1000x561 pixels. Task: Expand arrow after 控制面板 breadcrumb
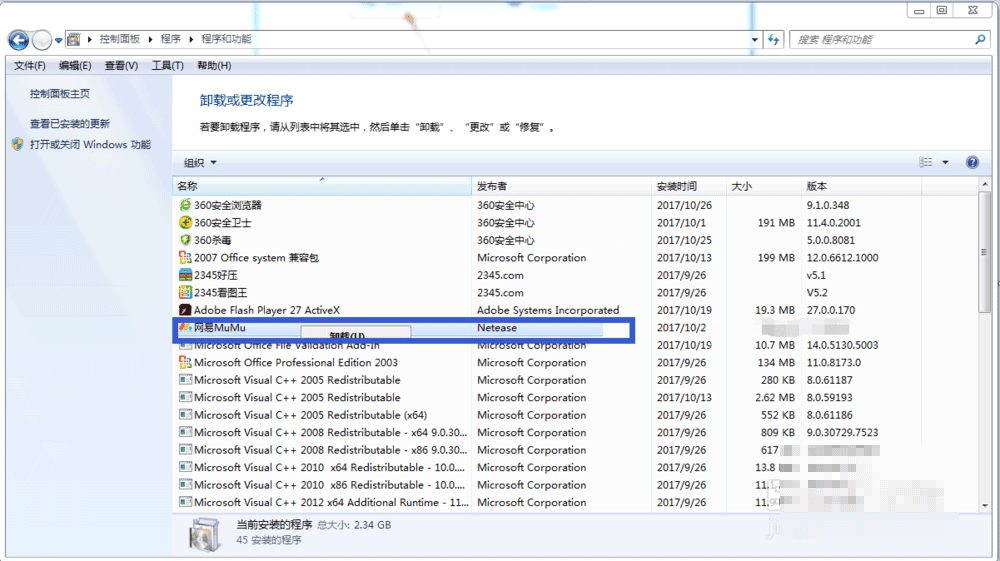pos(151,40)
